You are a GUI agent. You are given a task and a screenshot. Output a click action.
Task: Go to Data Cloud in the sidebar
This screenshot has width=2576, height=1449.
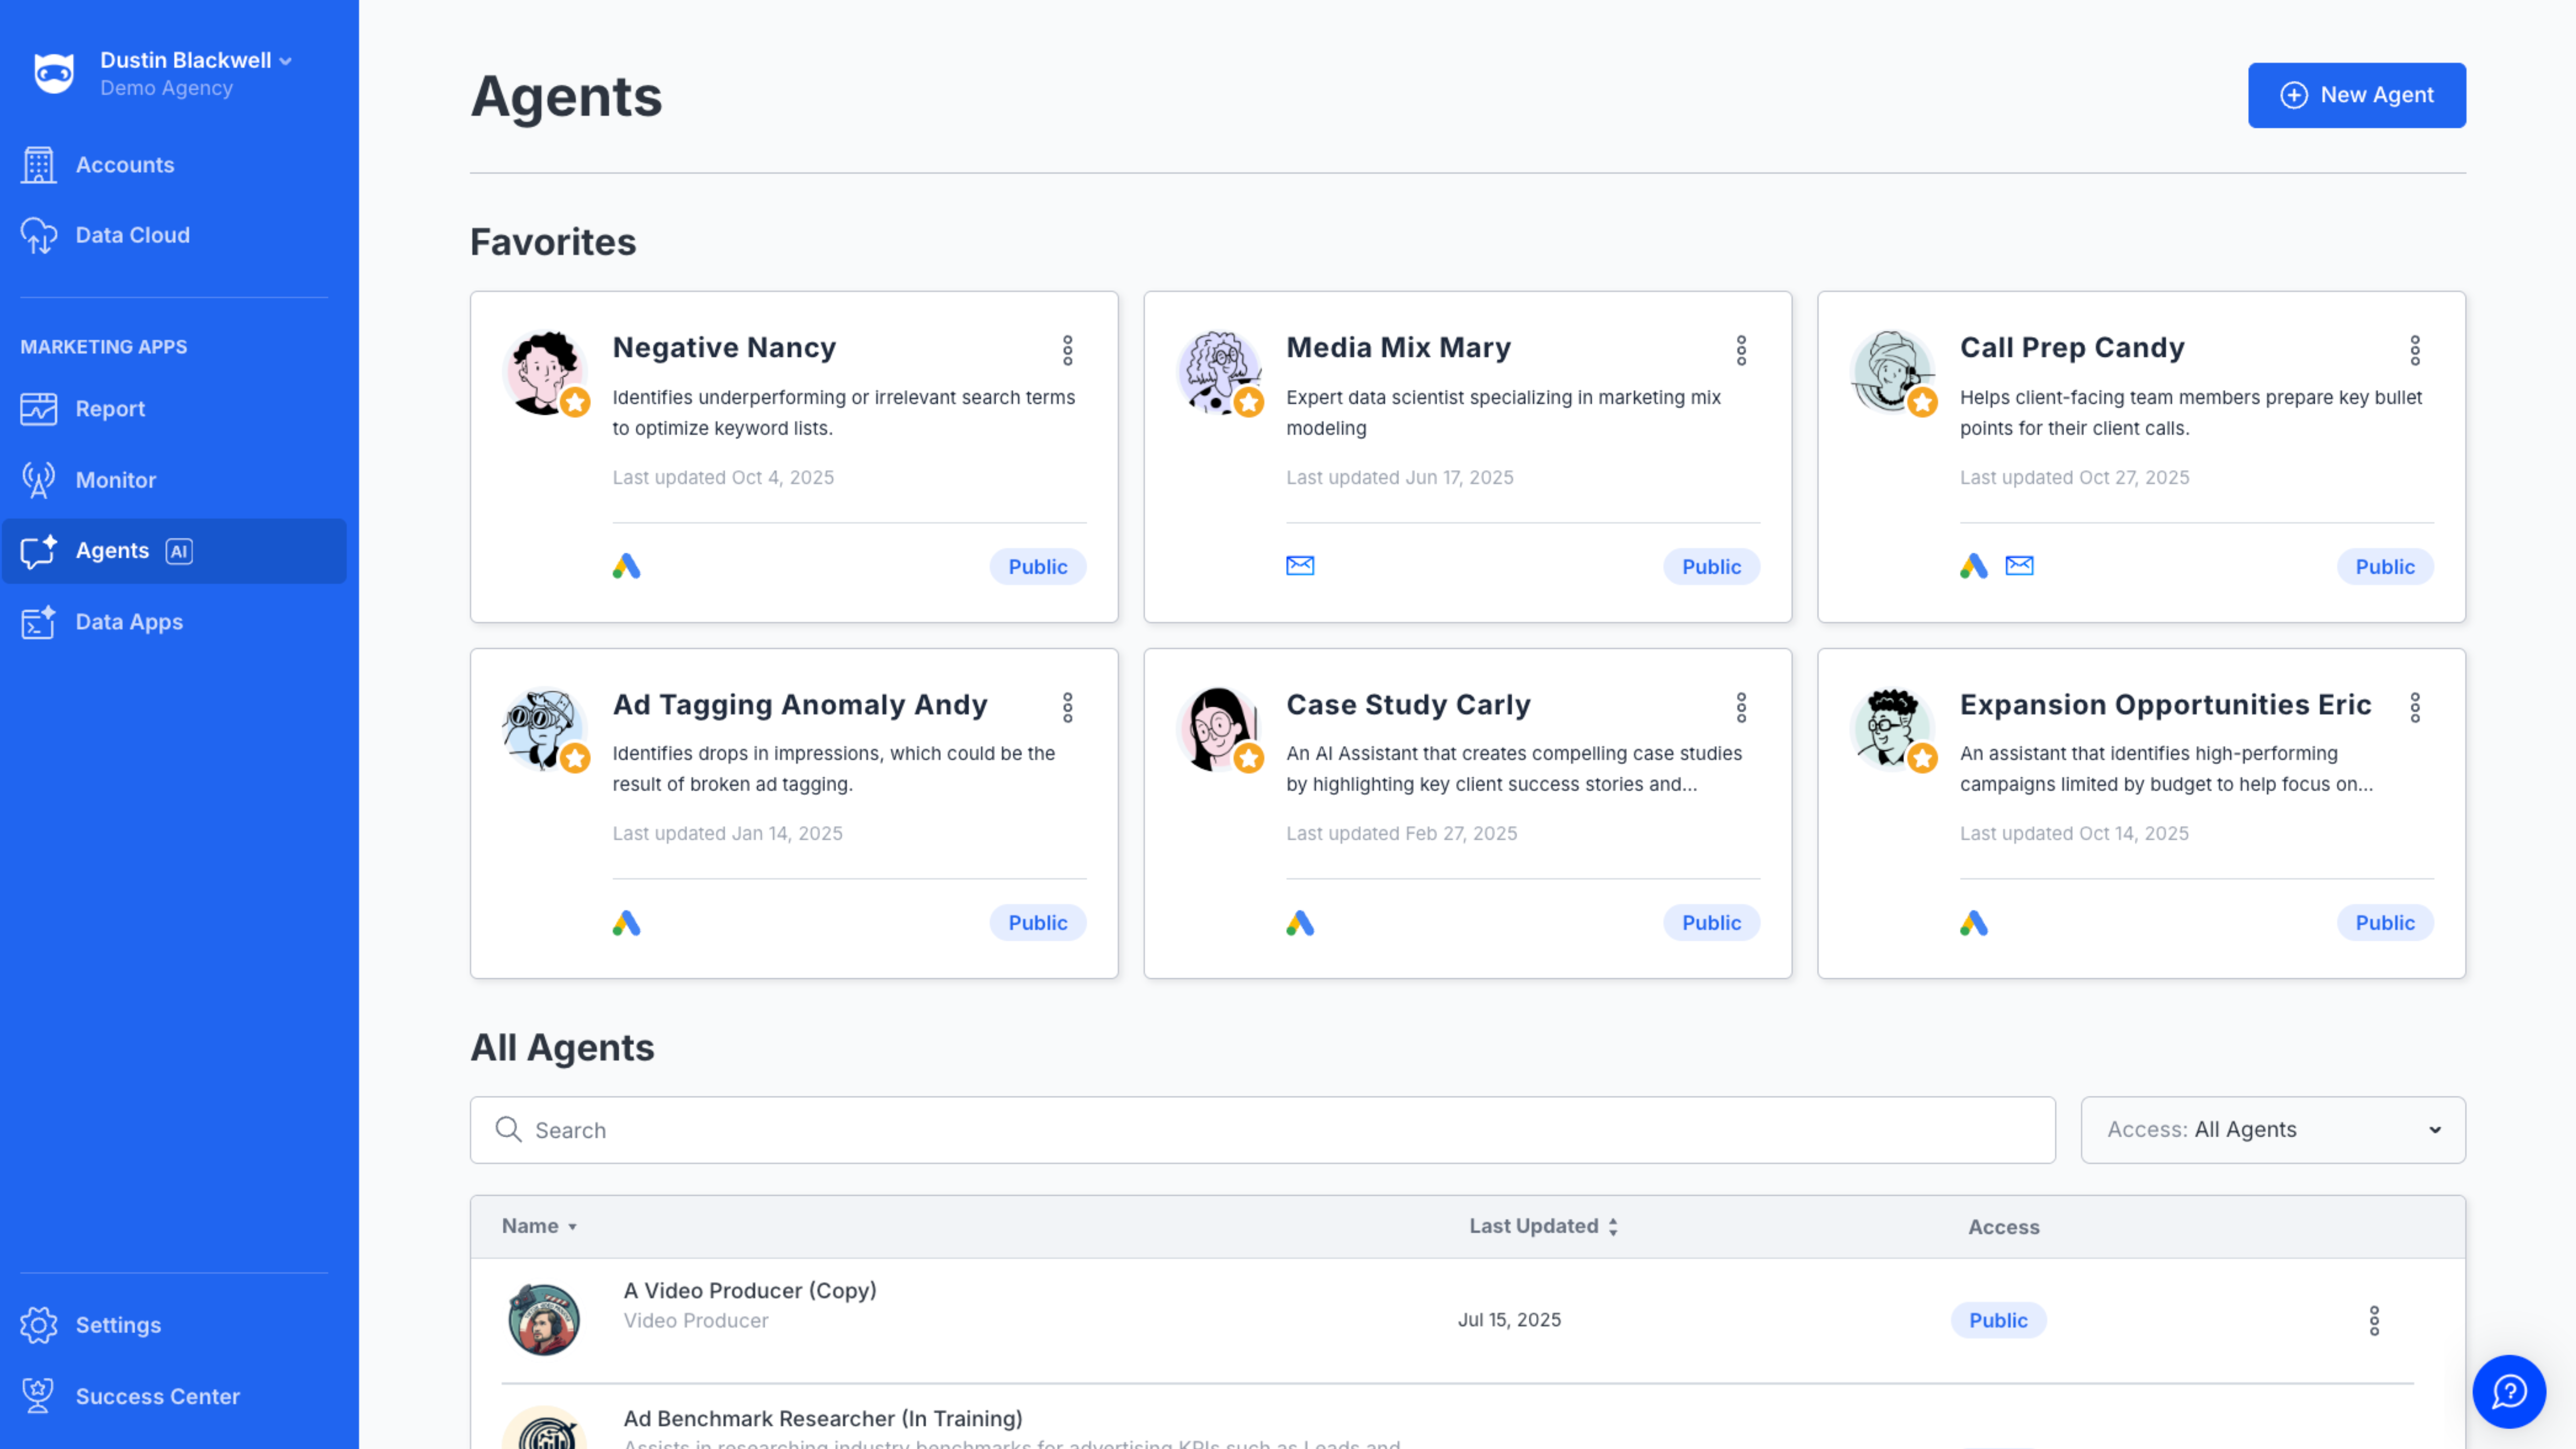(132, 235)
